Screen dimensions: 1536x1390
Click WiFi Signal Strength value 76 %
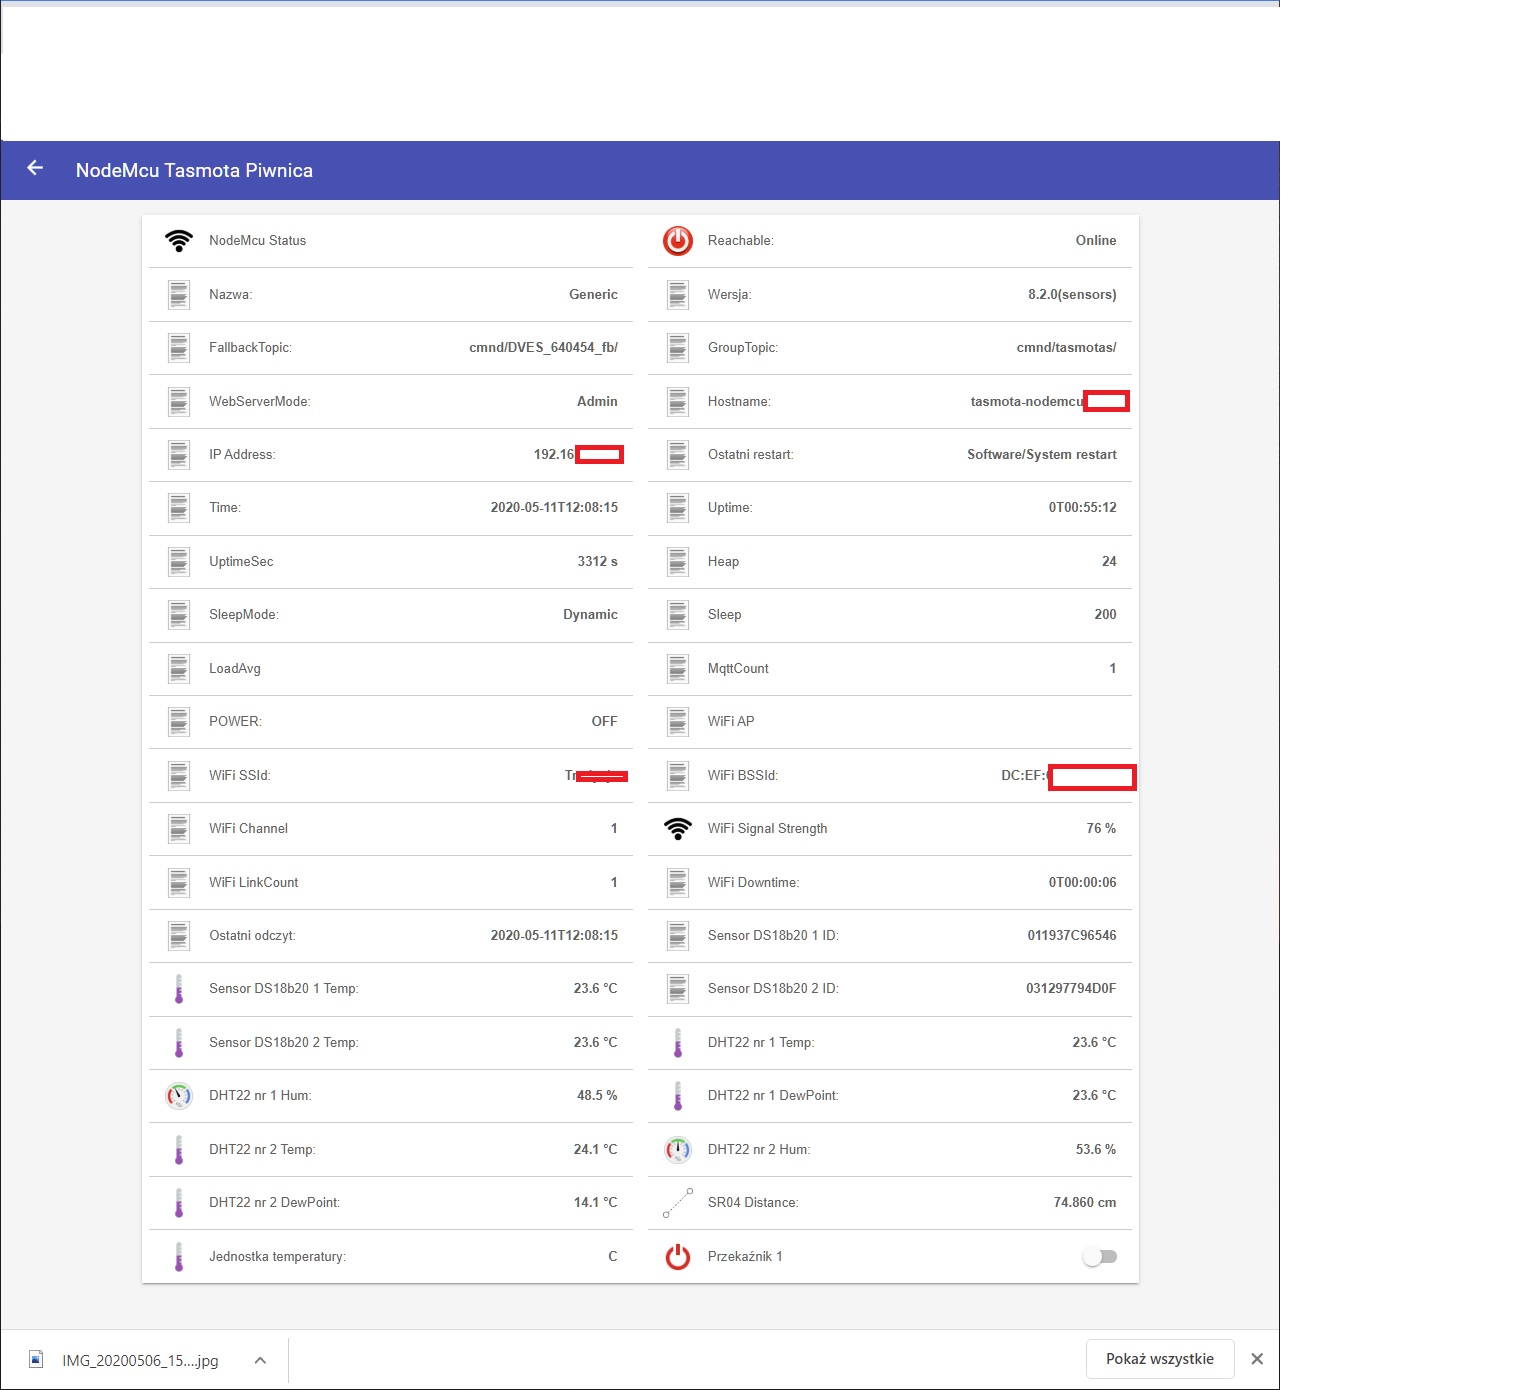coord(1101,829)
